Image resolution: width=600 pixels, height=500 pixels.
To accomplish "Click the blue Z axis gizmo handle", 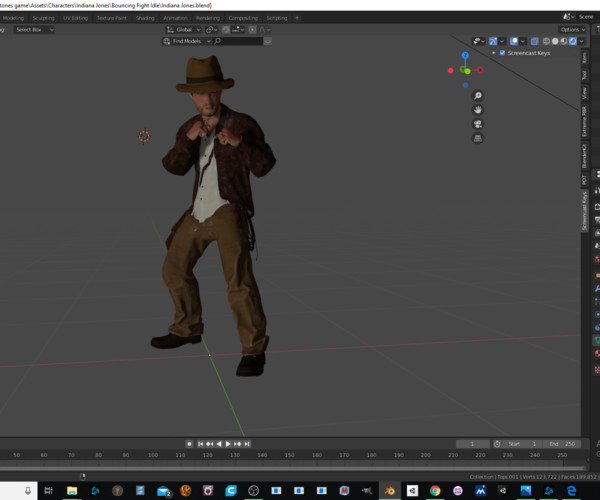I will pyautogui.click(x=465, y=55).
